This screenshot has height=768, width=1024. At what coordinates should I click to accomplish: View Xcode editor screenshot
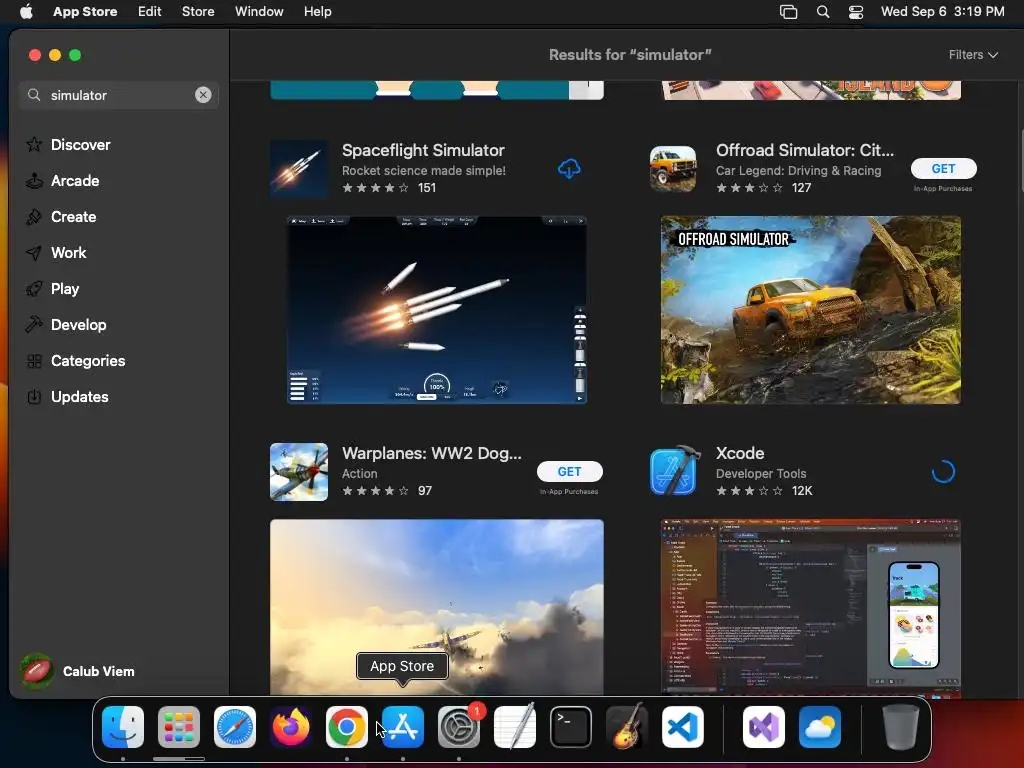coord(810,607)
